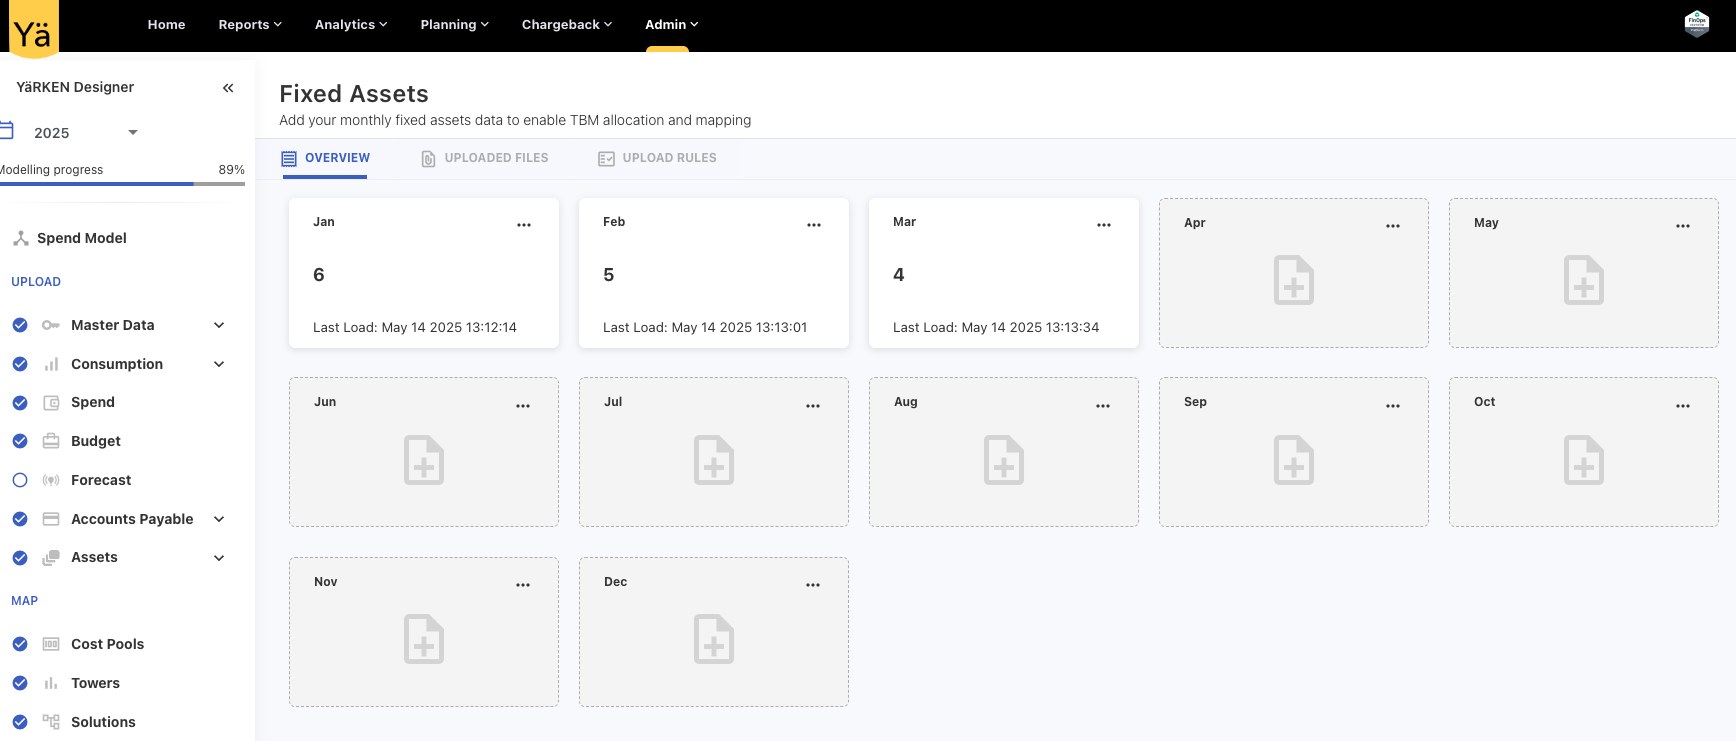Switch to the Uploaded Files tab

pyautogui.click(x=485, y=158)
